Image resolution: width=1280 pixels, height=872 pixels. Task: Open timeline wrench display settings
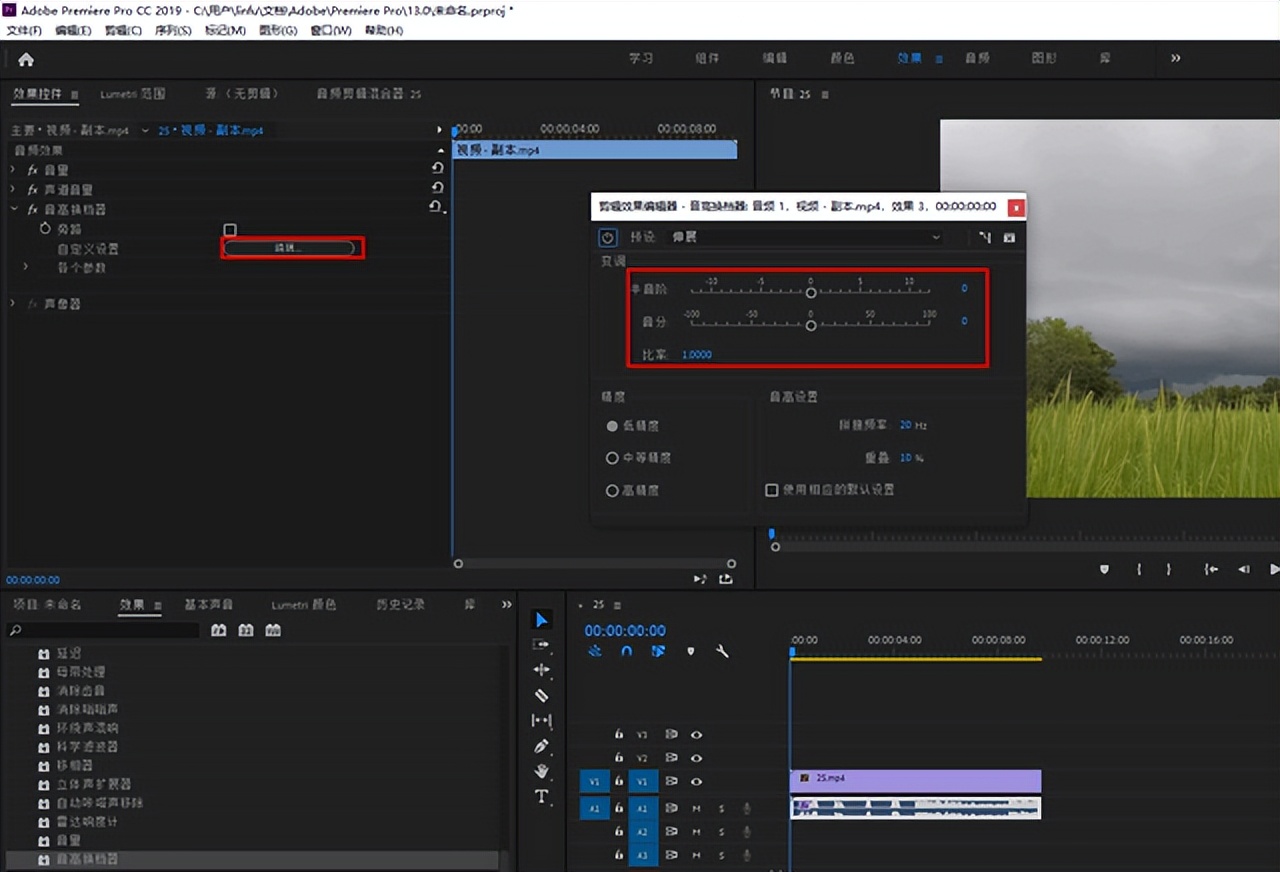722,651
